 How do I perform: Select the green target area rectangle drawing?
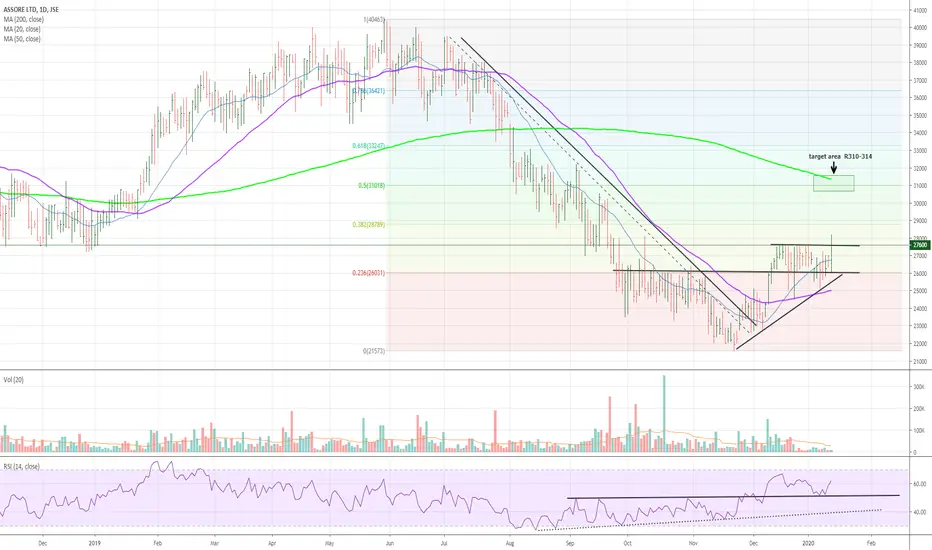(x=834, y=183)
